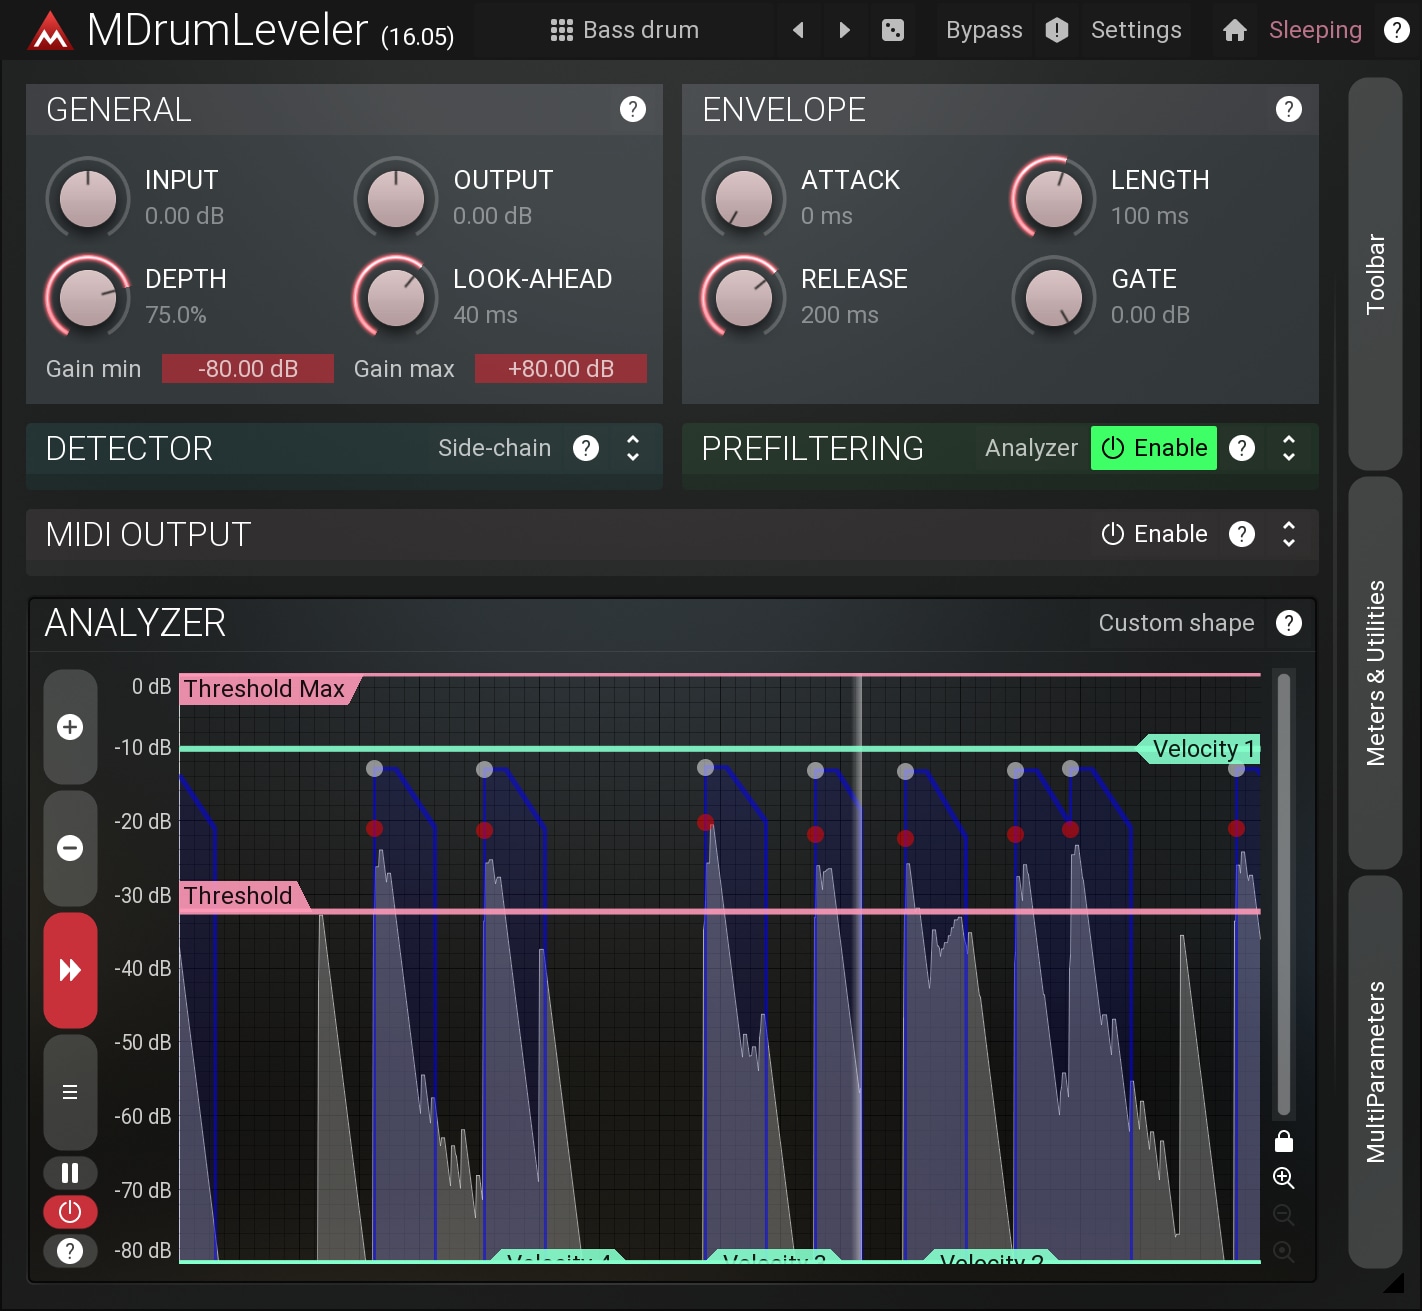Click the LOOK-AHEAD knob
The width and height of the screenshot is (1422, 1311).
click(396, 297)
